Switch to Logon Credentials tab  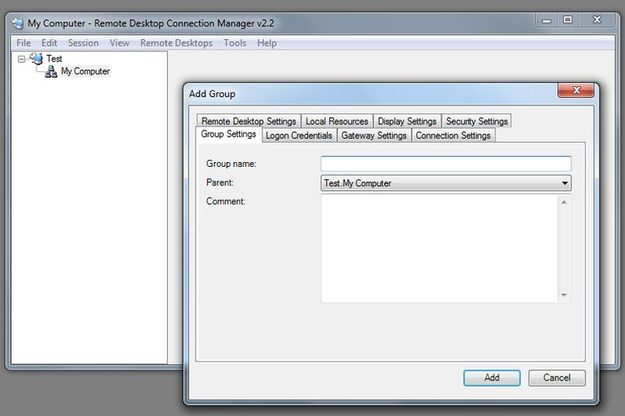[x=299, y=135]
